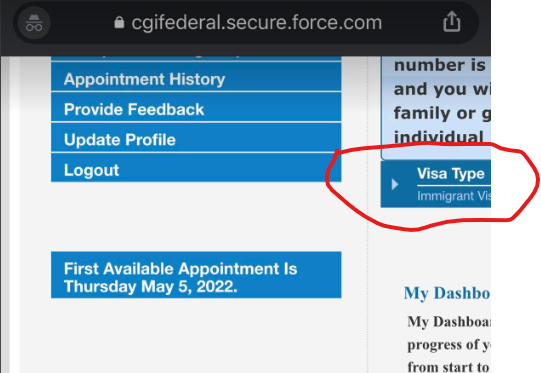
Task: Tap the incognito mode icon
Action: (x=34, y=23)
